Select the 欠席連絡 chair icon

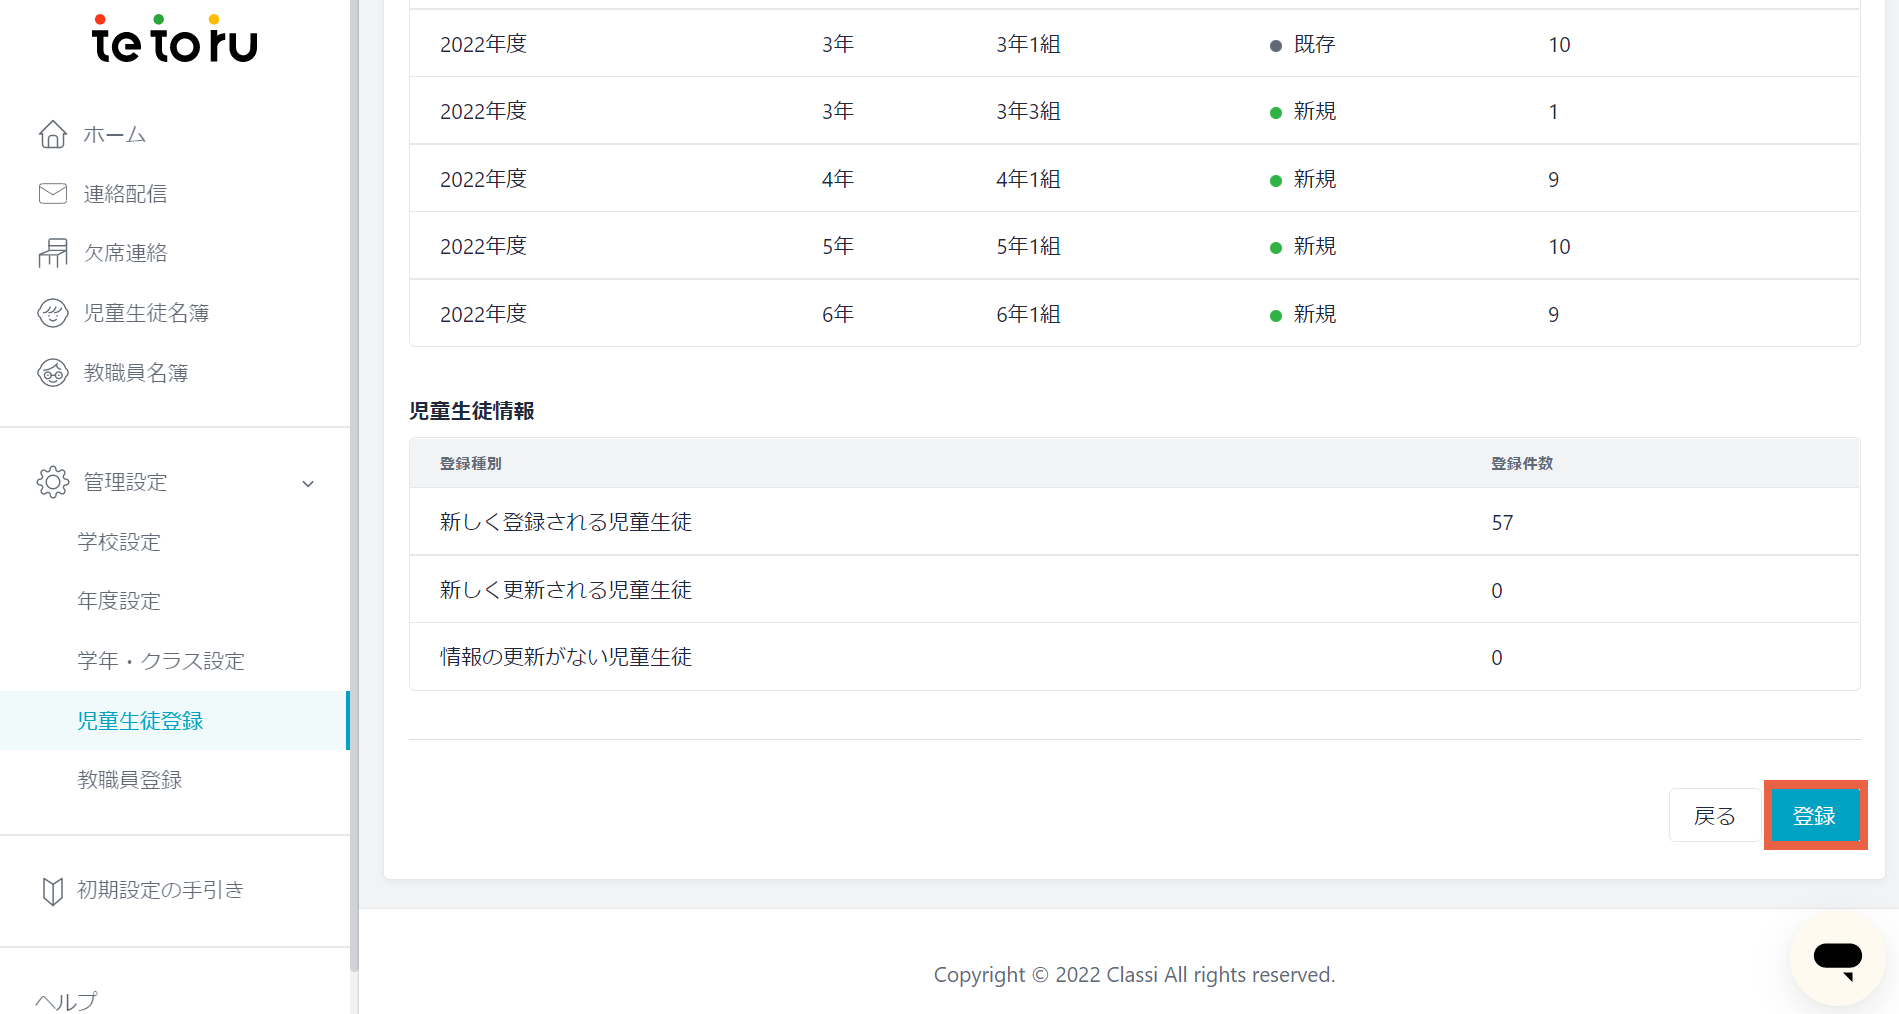point(53,253)
